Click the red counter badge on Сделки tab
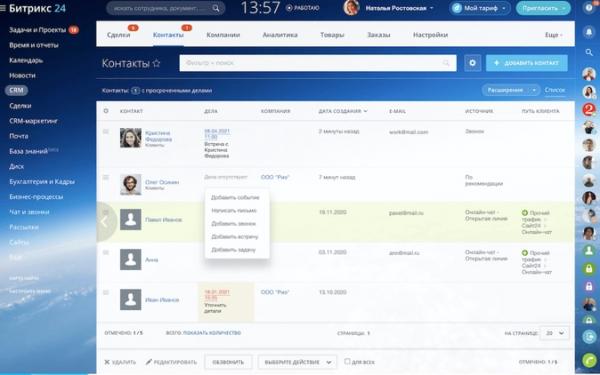 click(x=133, y=28)
